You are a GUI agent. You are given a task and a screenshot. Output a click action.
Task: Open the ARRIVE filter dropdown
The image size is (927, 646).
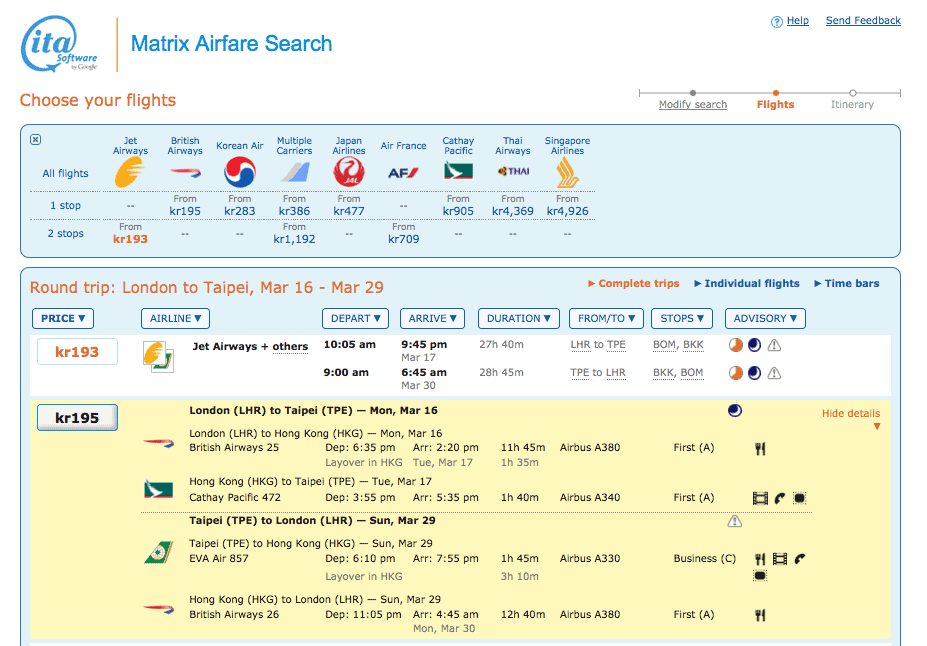pyautogui.click(x=432, y=319)
